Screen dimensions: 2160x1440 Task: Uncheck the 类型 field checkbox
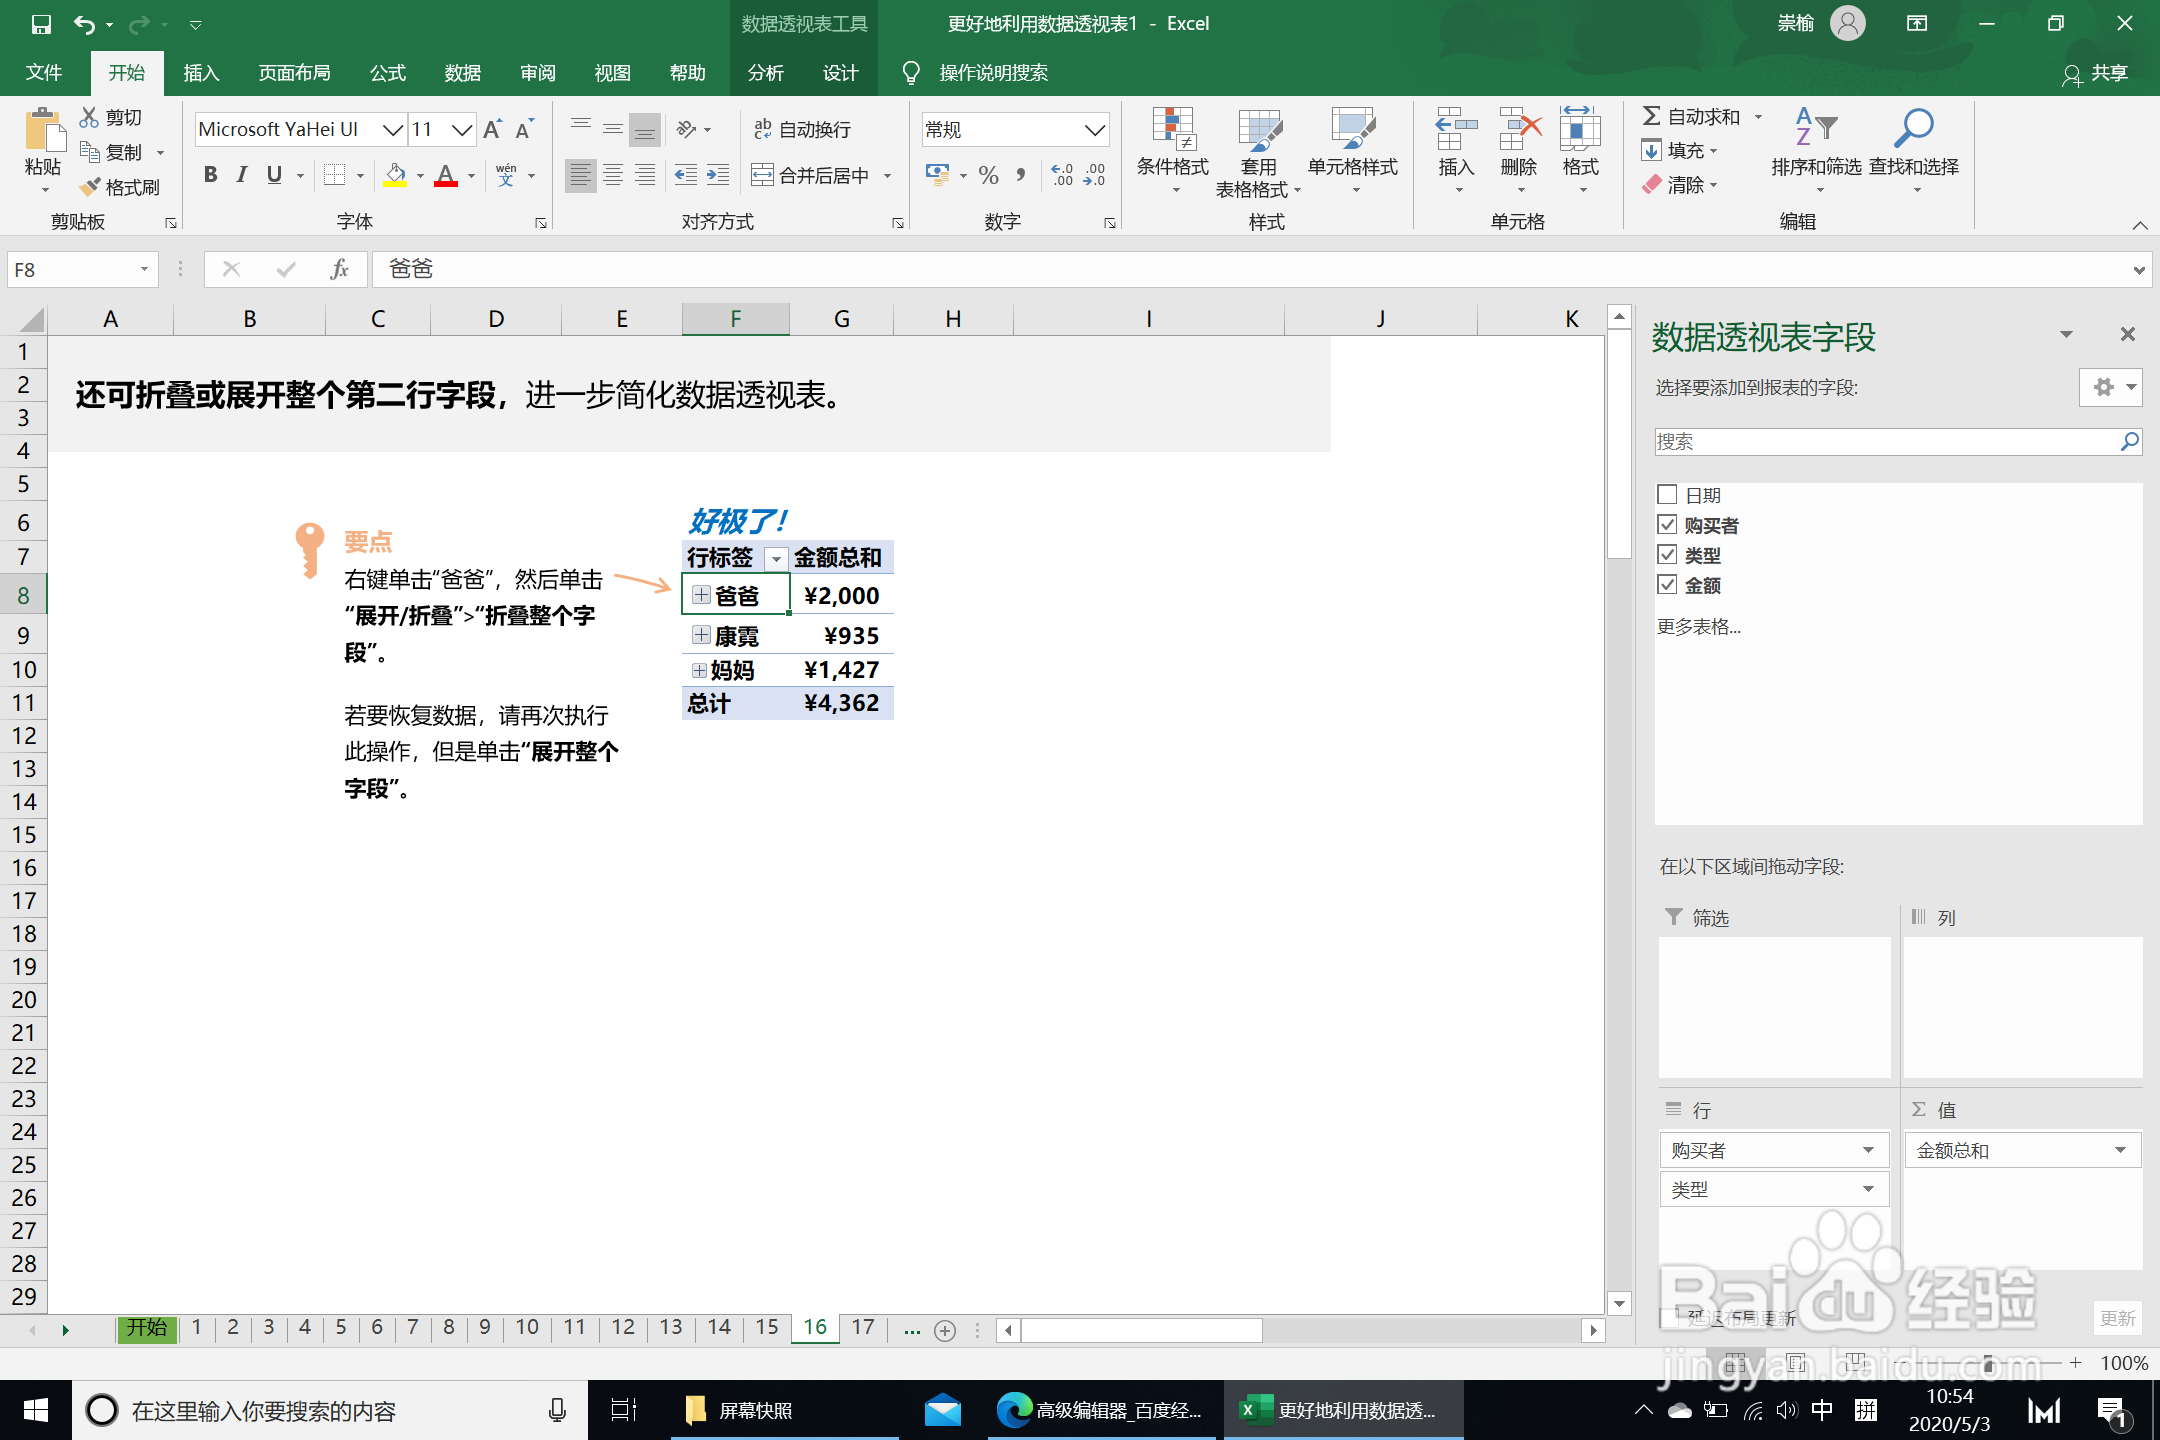1667,555
